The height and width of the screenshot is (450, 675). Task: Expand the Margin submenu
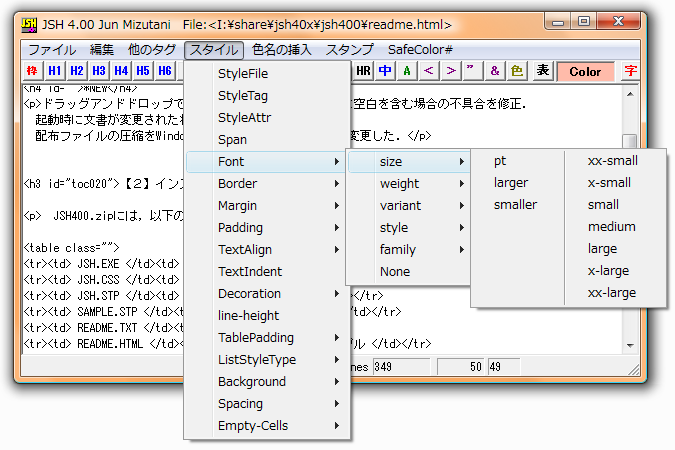267,205
